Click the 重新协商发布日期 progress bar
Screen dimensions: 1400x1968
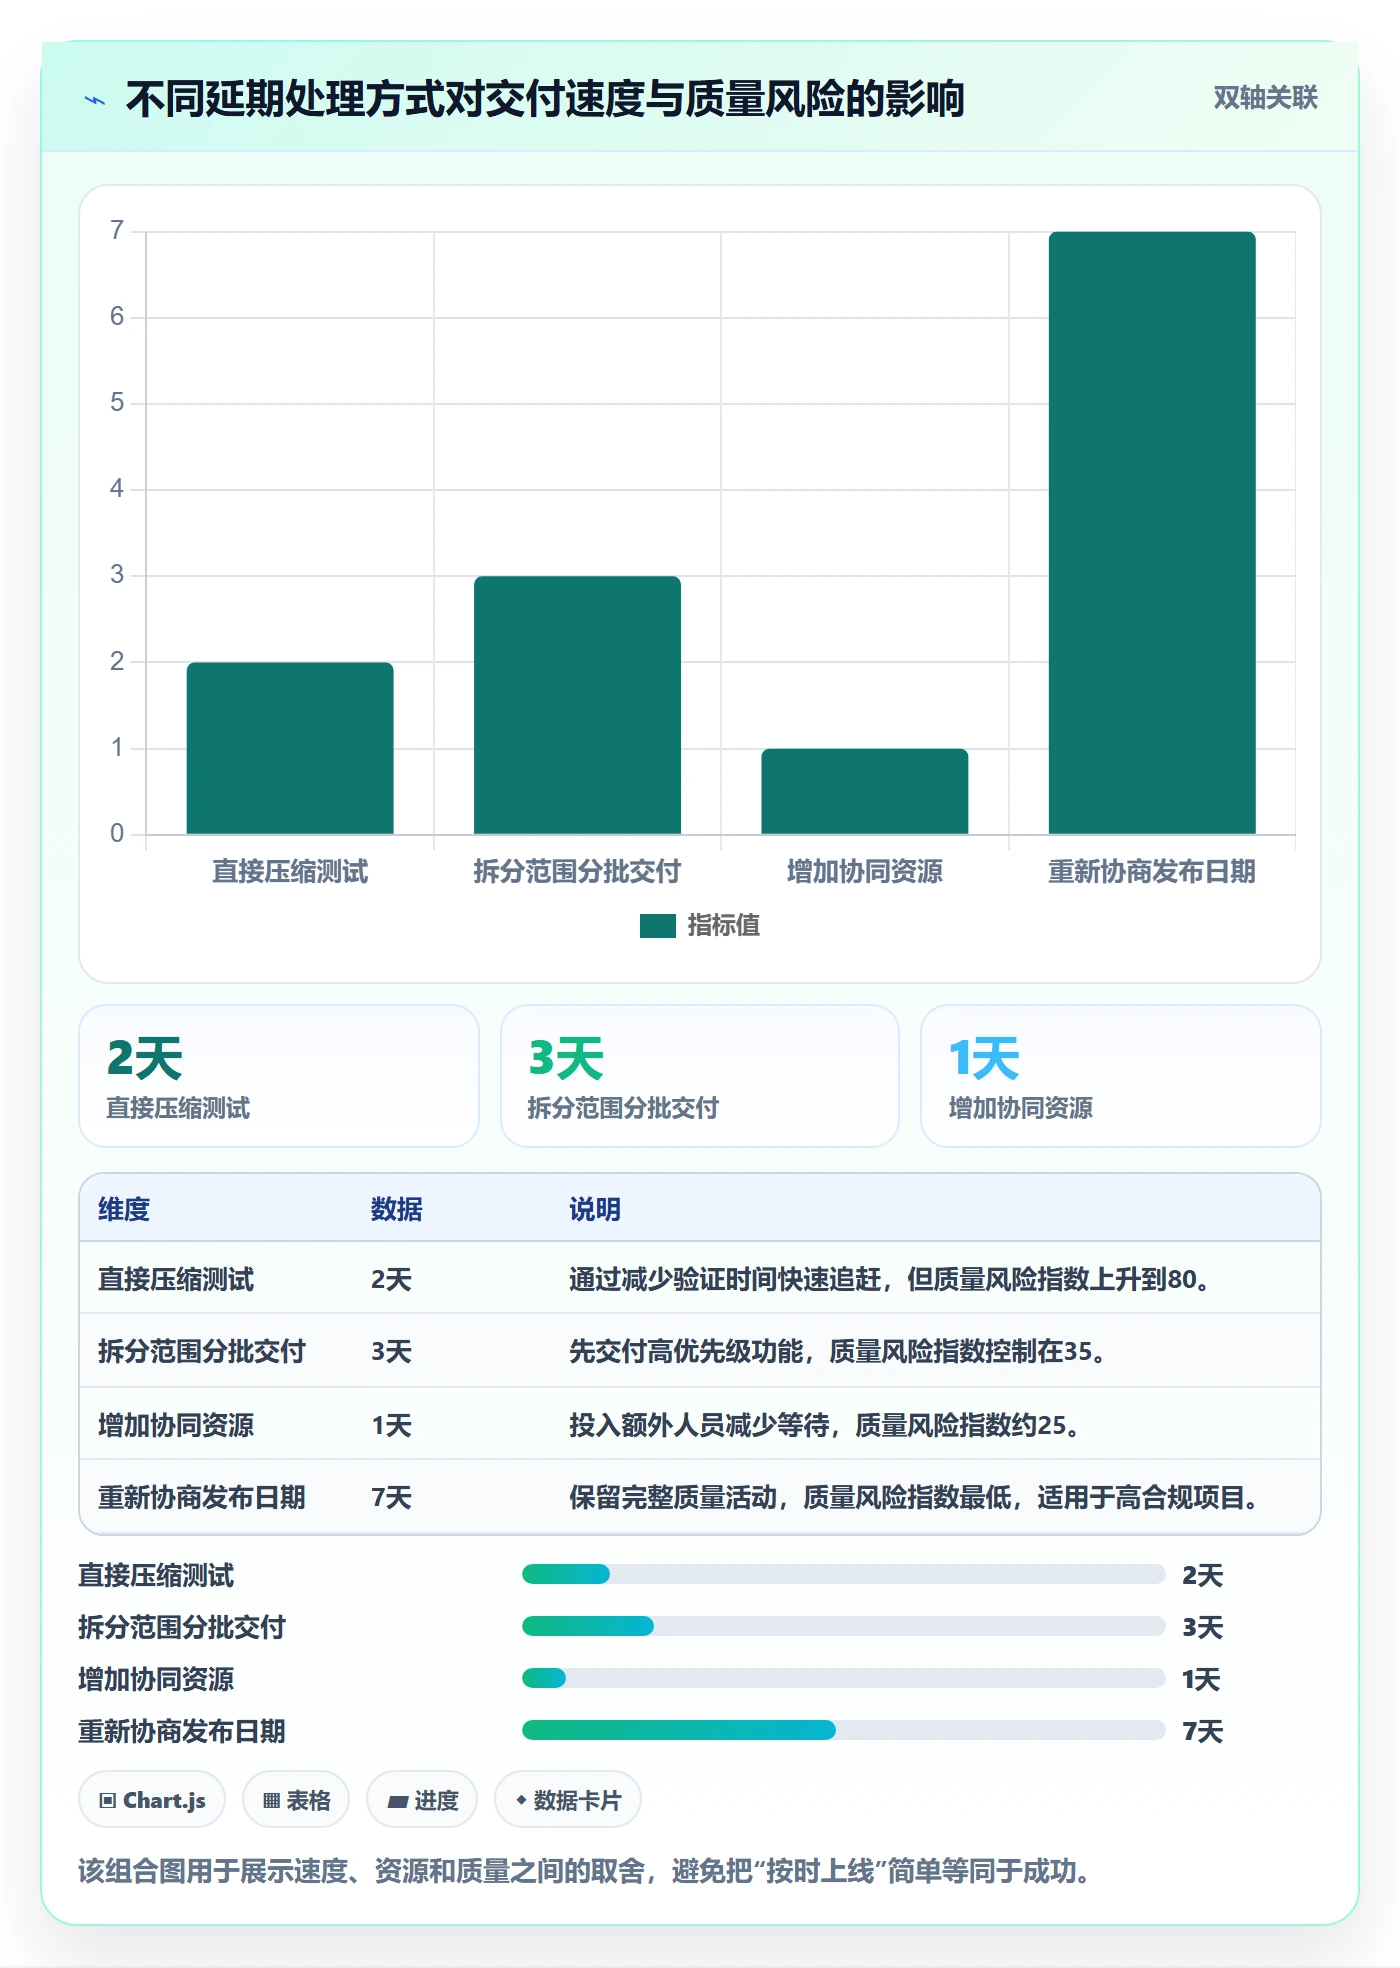coord(843,1731)
